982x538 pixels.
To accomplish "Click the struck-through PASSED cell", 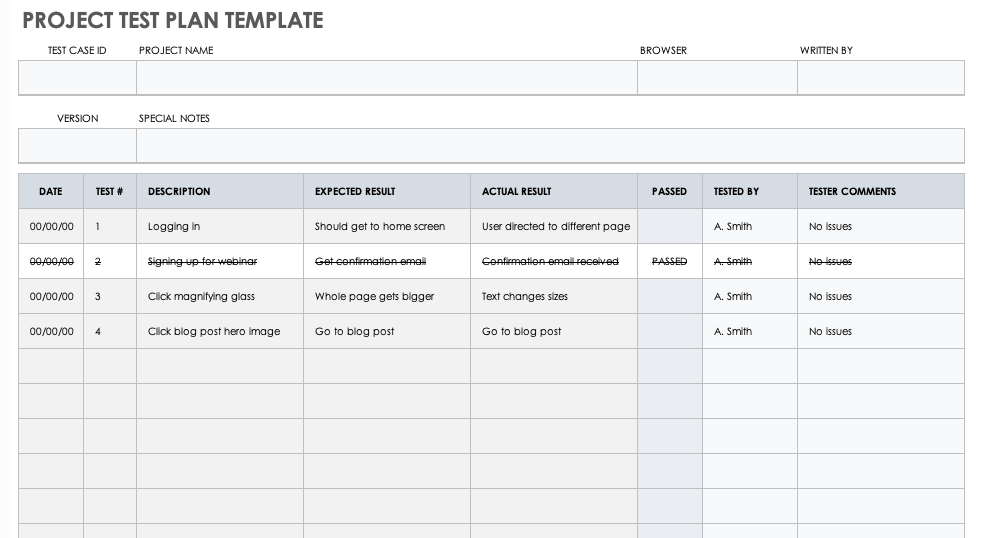I will coord(669,261).
